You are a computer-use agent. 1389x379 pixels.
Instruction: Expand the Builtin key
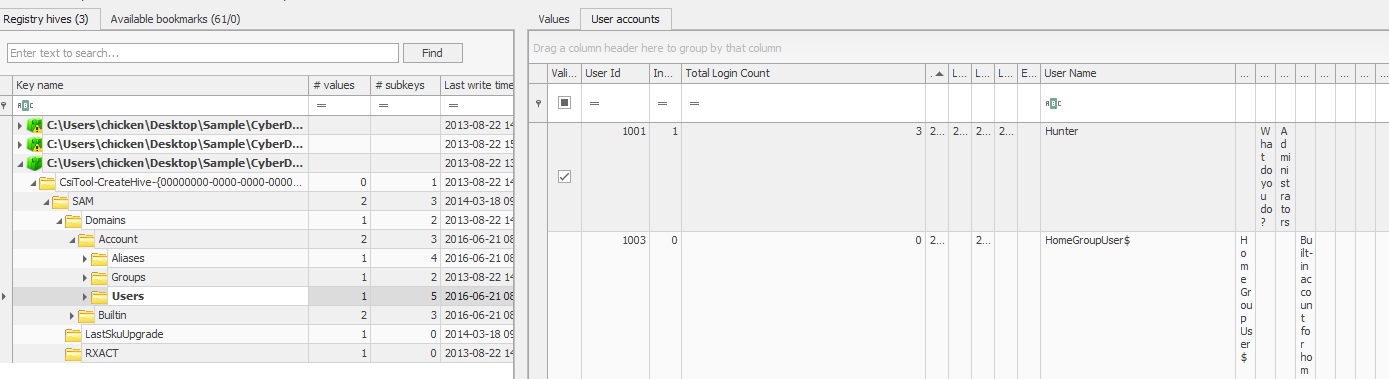click(71, 315)
